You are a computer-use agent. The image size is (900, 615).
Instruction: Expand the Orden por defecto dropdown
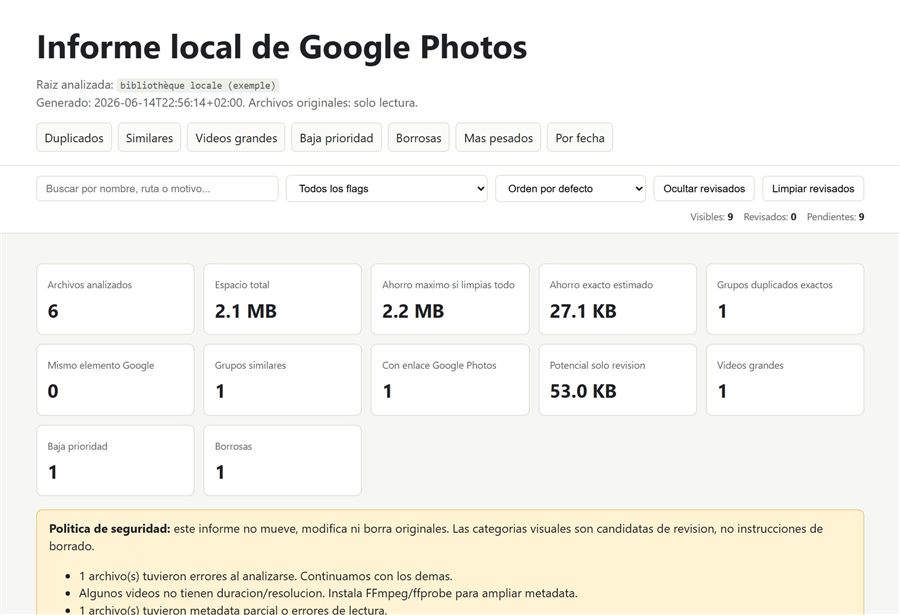571,188
